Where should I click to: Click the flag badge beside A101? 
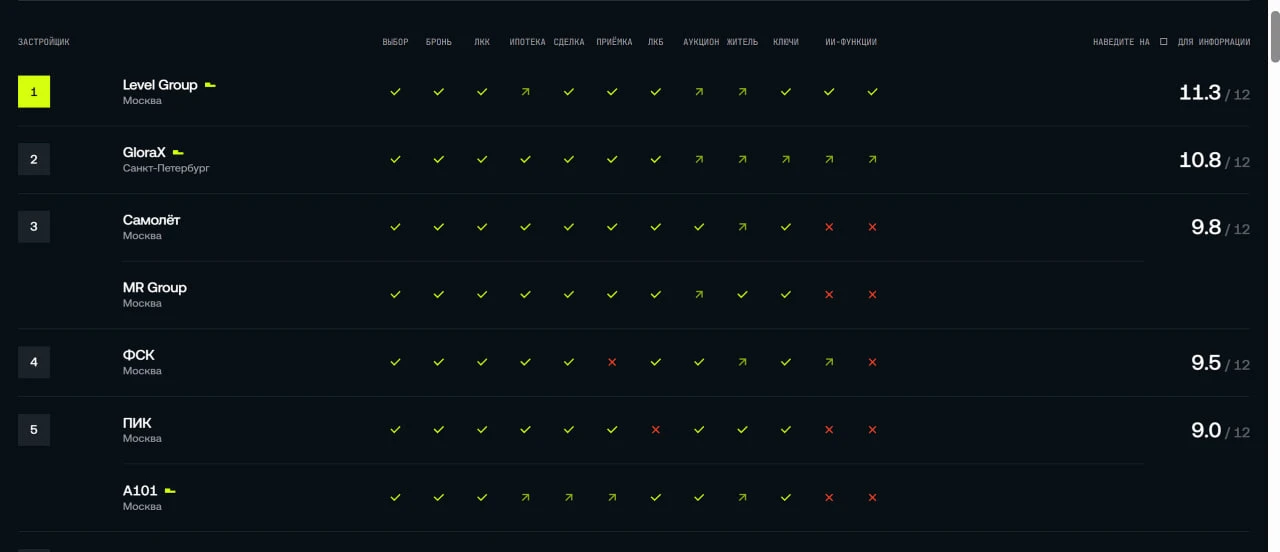pyautogui.click(x=170, y=491)
